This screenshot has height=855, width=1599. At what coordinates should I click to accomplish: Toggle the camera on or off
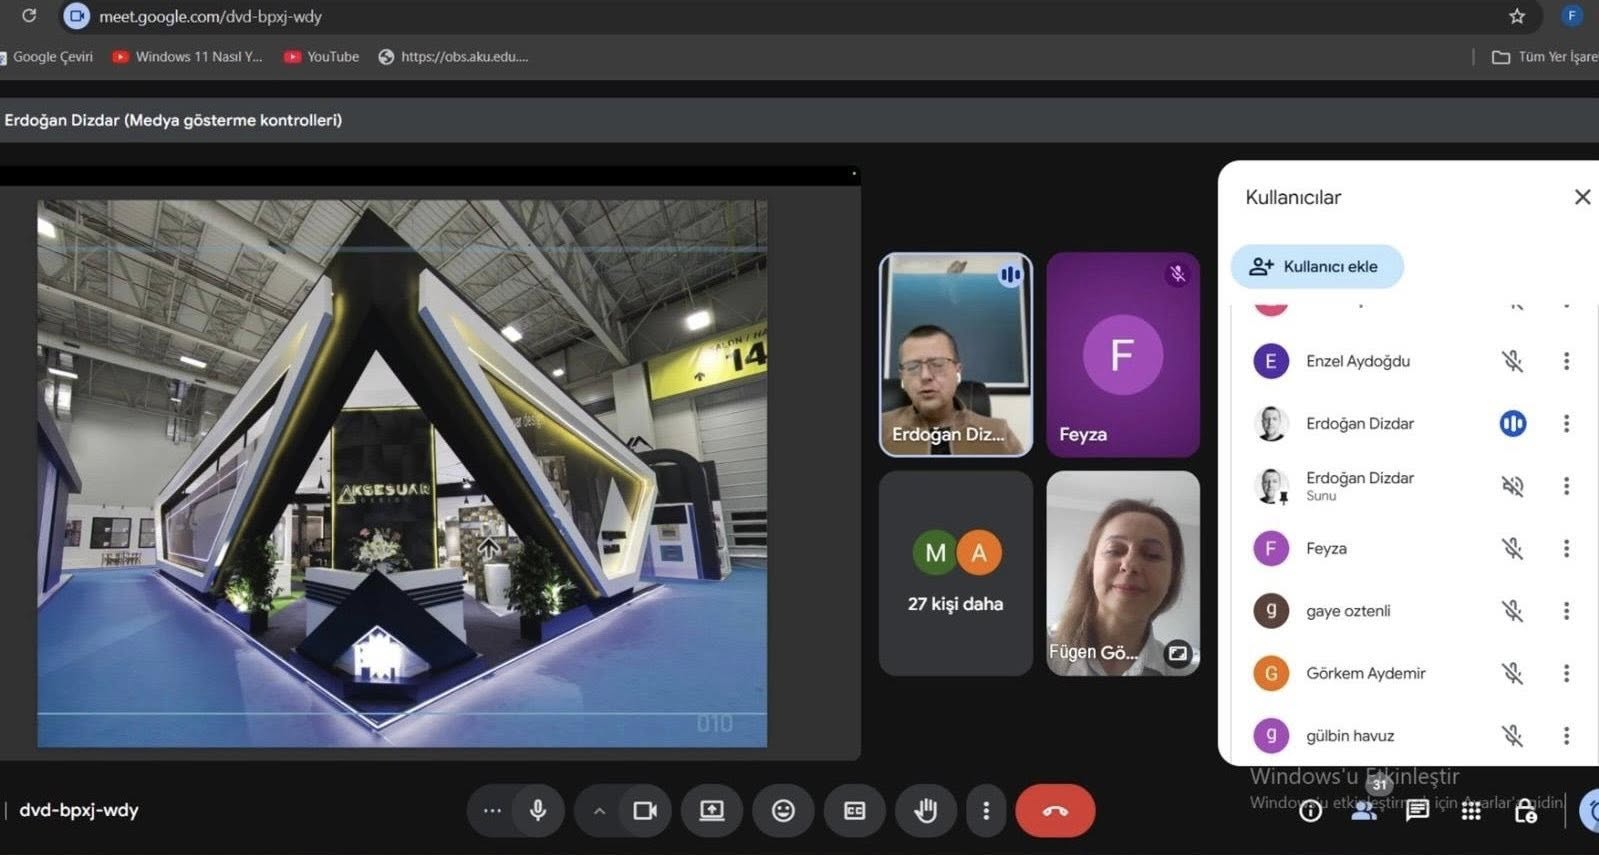pos(645,810)
